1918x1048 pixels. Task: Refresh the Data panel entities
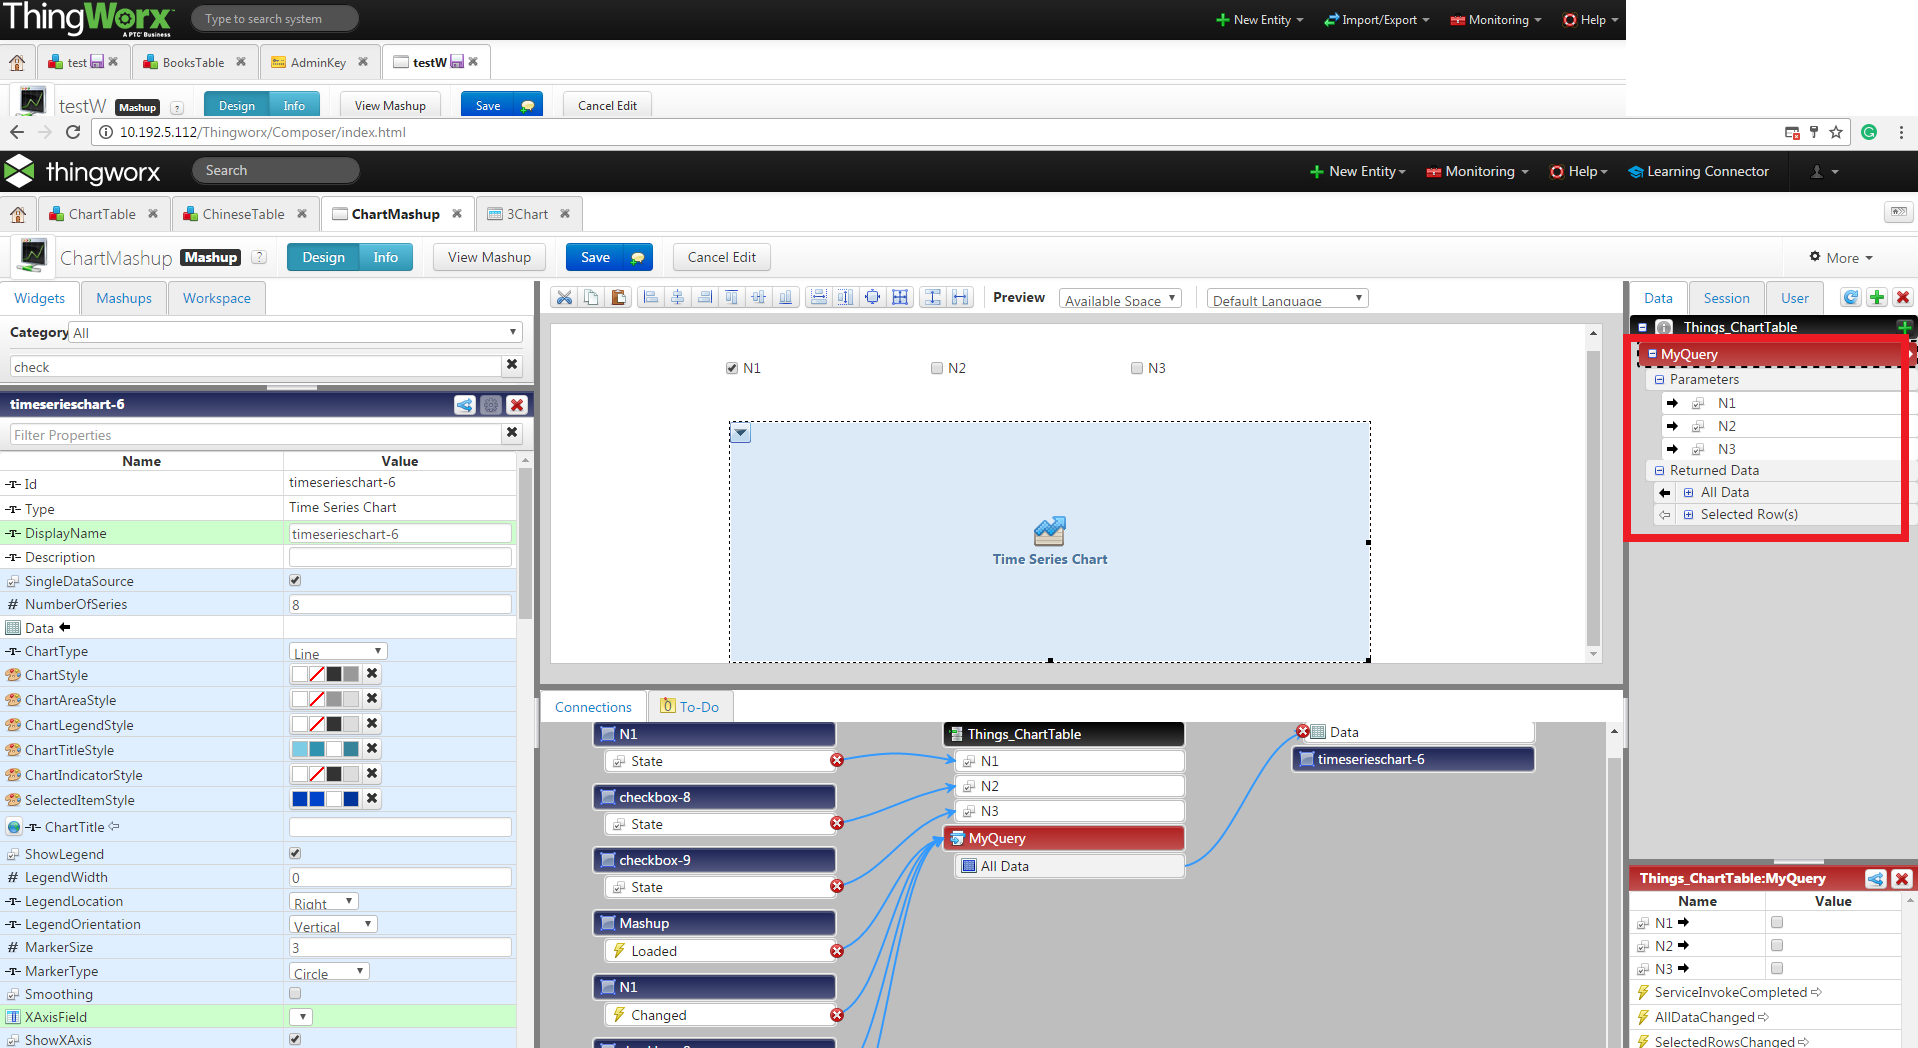tap(1851, 297)
